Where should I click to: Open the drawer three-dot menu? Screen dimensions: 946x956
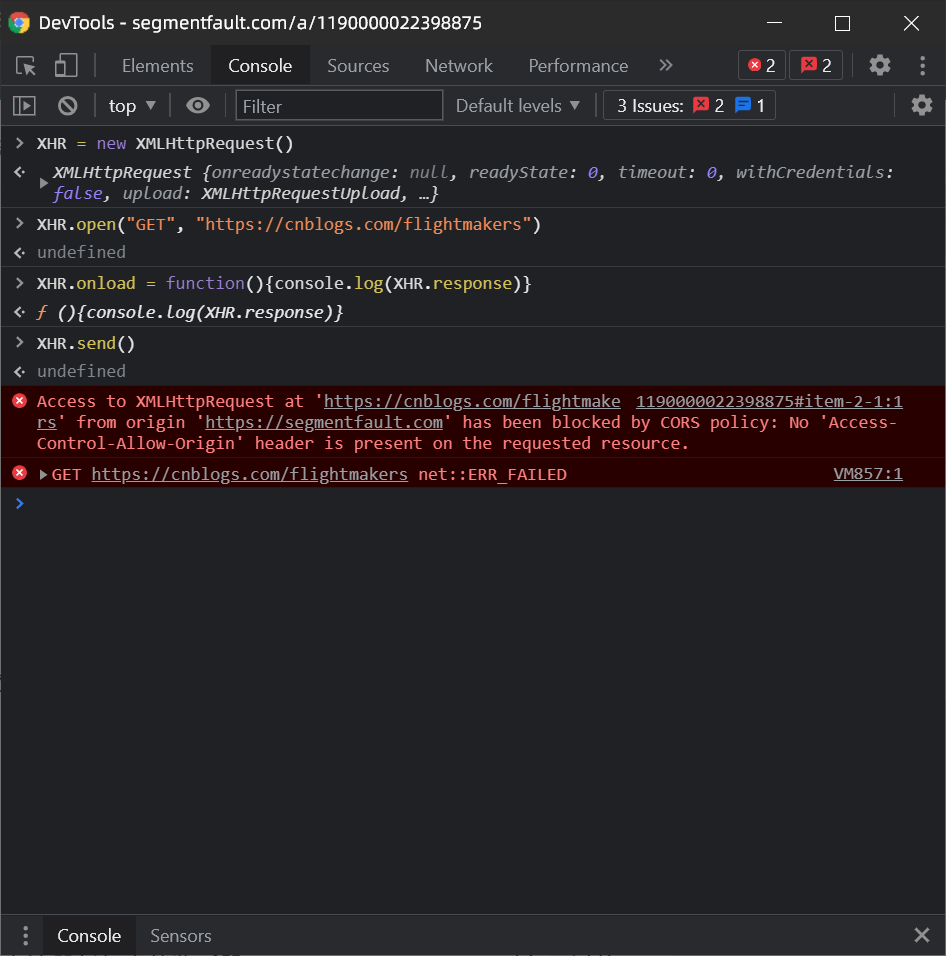coord(25,935)
